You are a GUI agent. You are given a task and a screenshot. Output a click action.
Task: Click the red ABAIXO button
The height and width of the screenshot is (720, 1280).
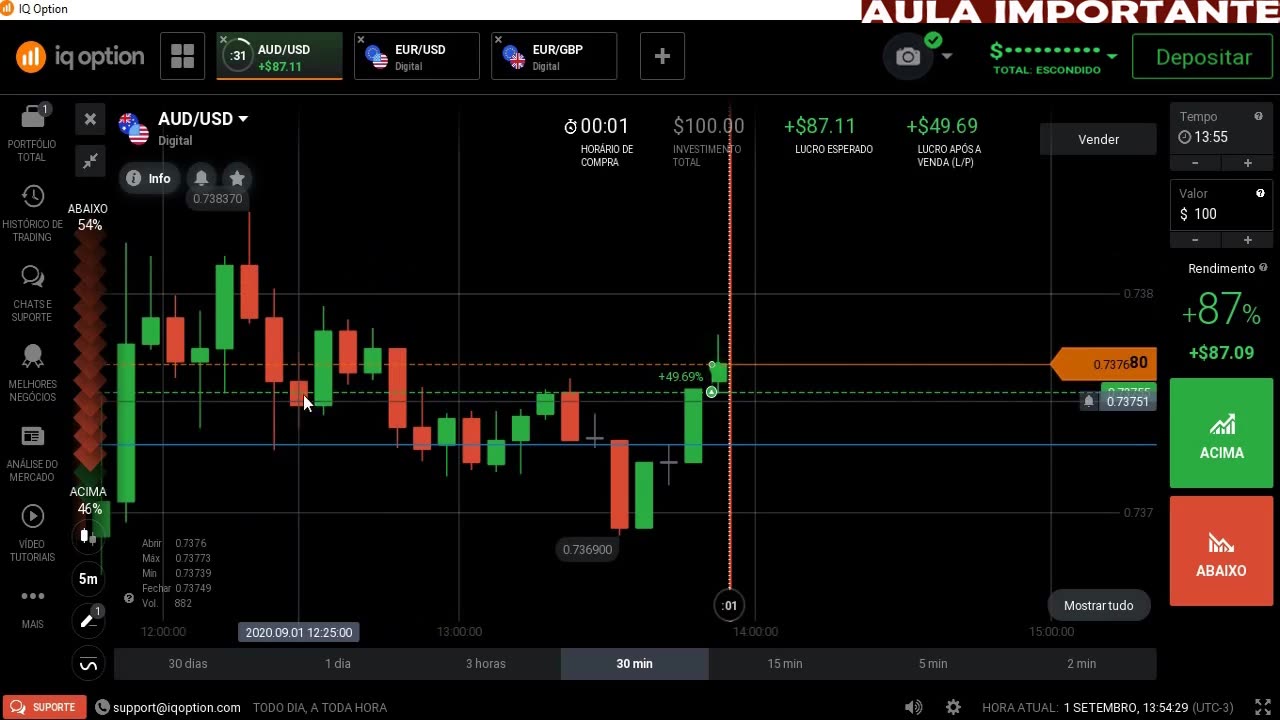tap(1221, 551)
